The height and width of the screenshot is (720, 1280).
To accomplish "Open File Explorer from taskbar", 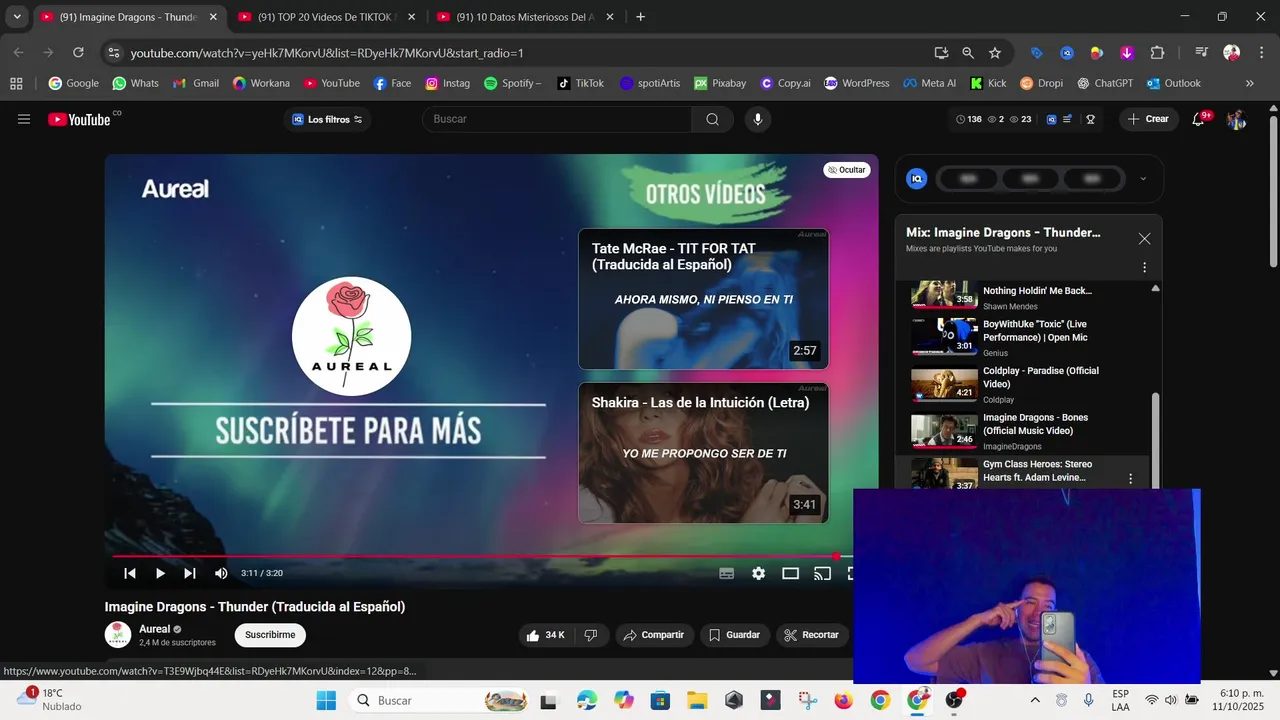I will coord(697,700).
